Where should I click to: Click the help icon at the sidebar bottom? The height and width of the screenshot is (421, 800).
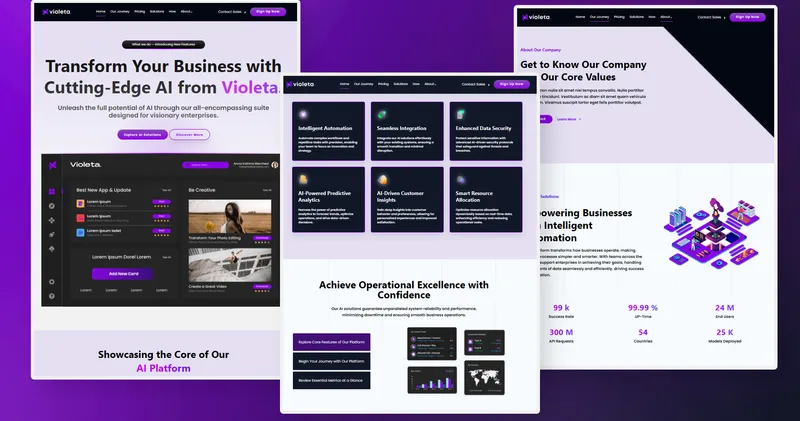click(51, 296)
